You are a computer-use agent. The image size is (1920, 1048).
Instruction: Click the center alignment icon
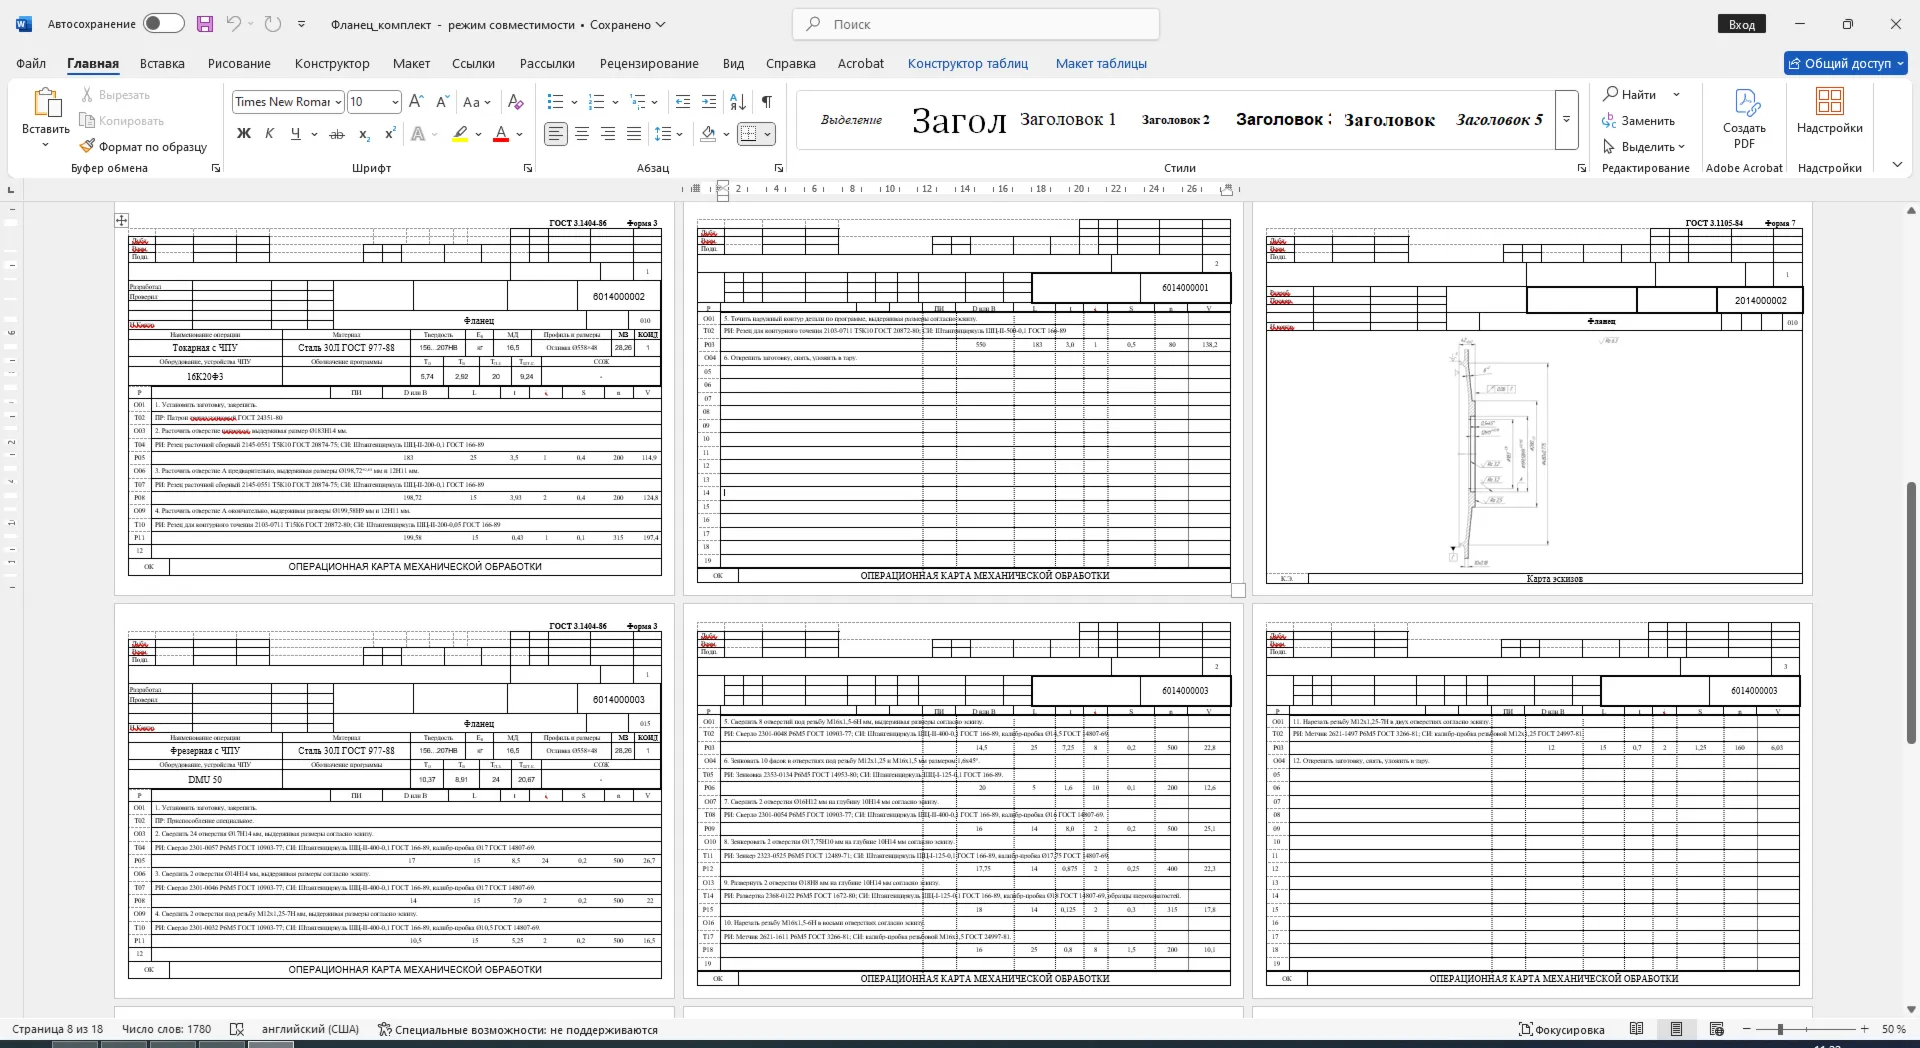click(582, 133)
